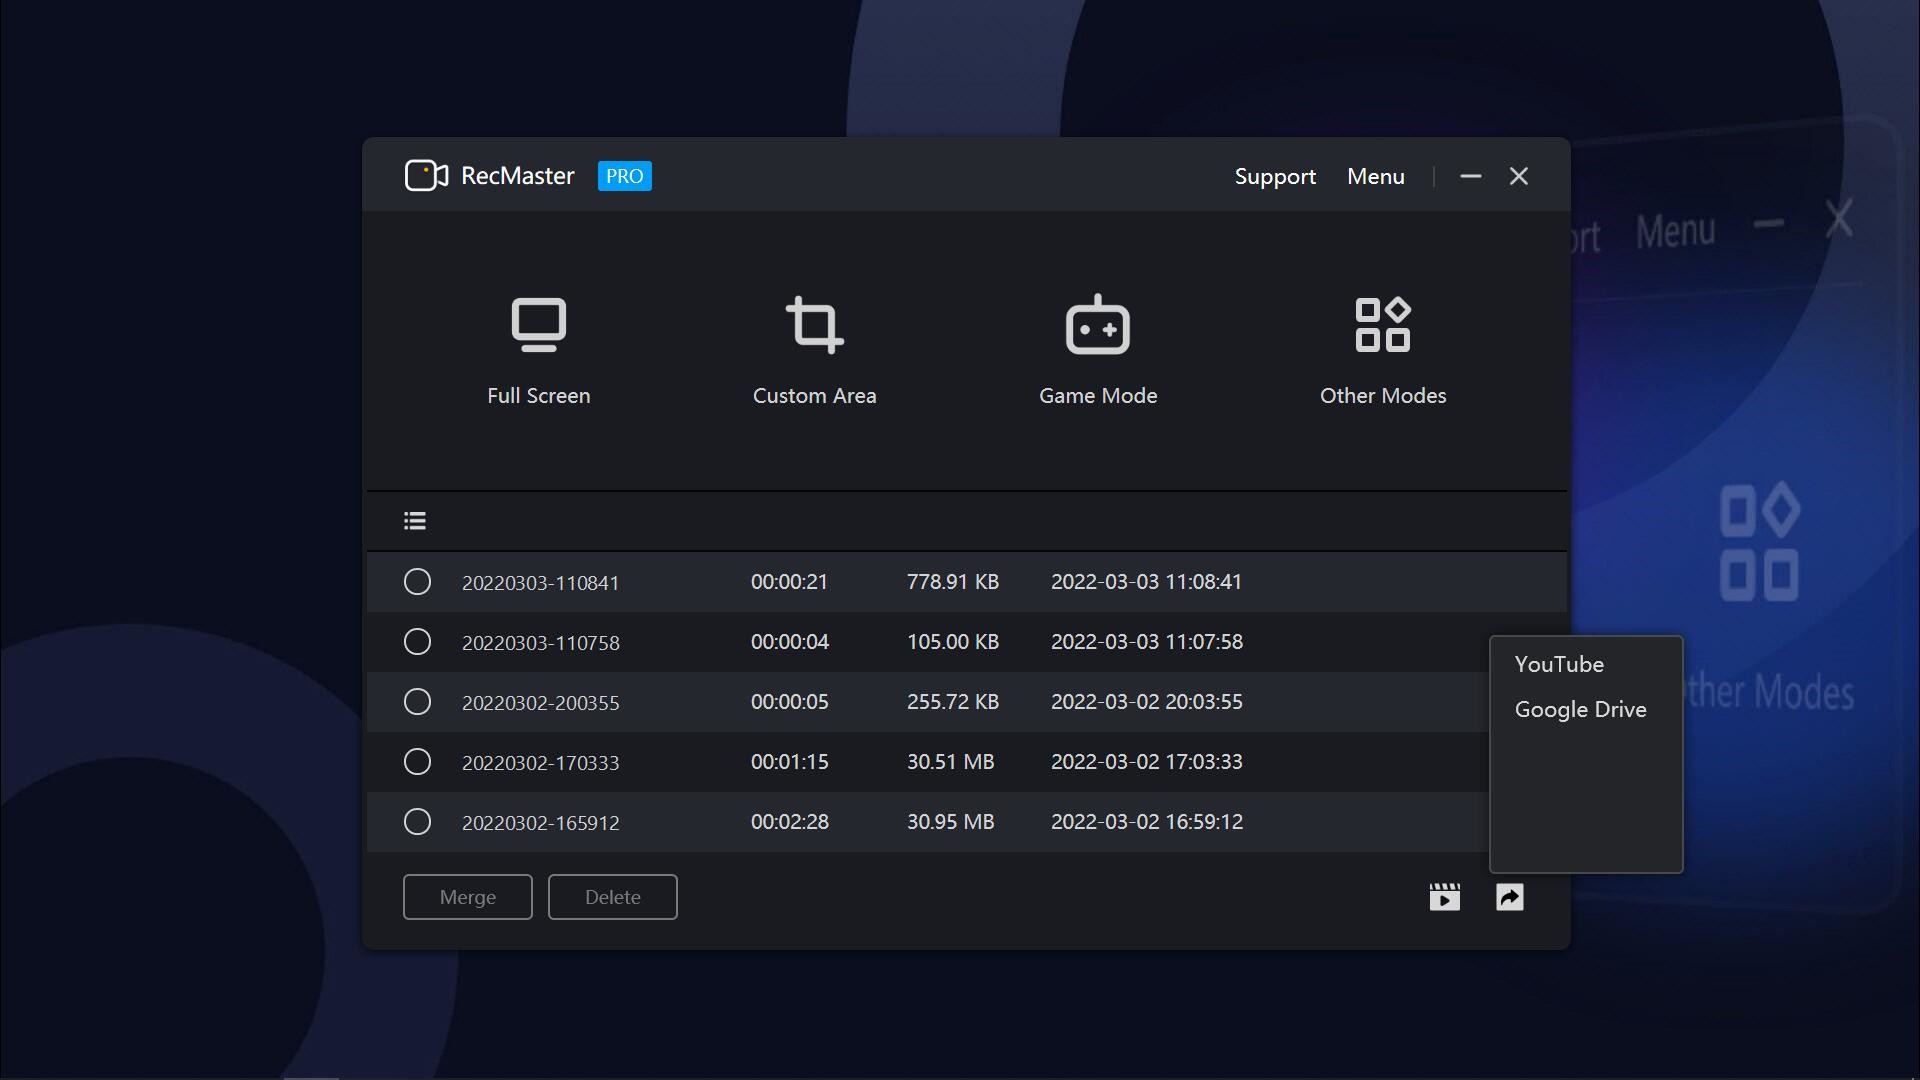Click the list view icon above recordings
The height and width of the screenshot is (1080, 1920).
[414, 520]
